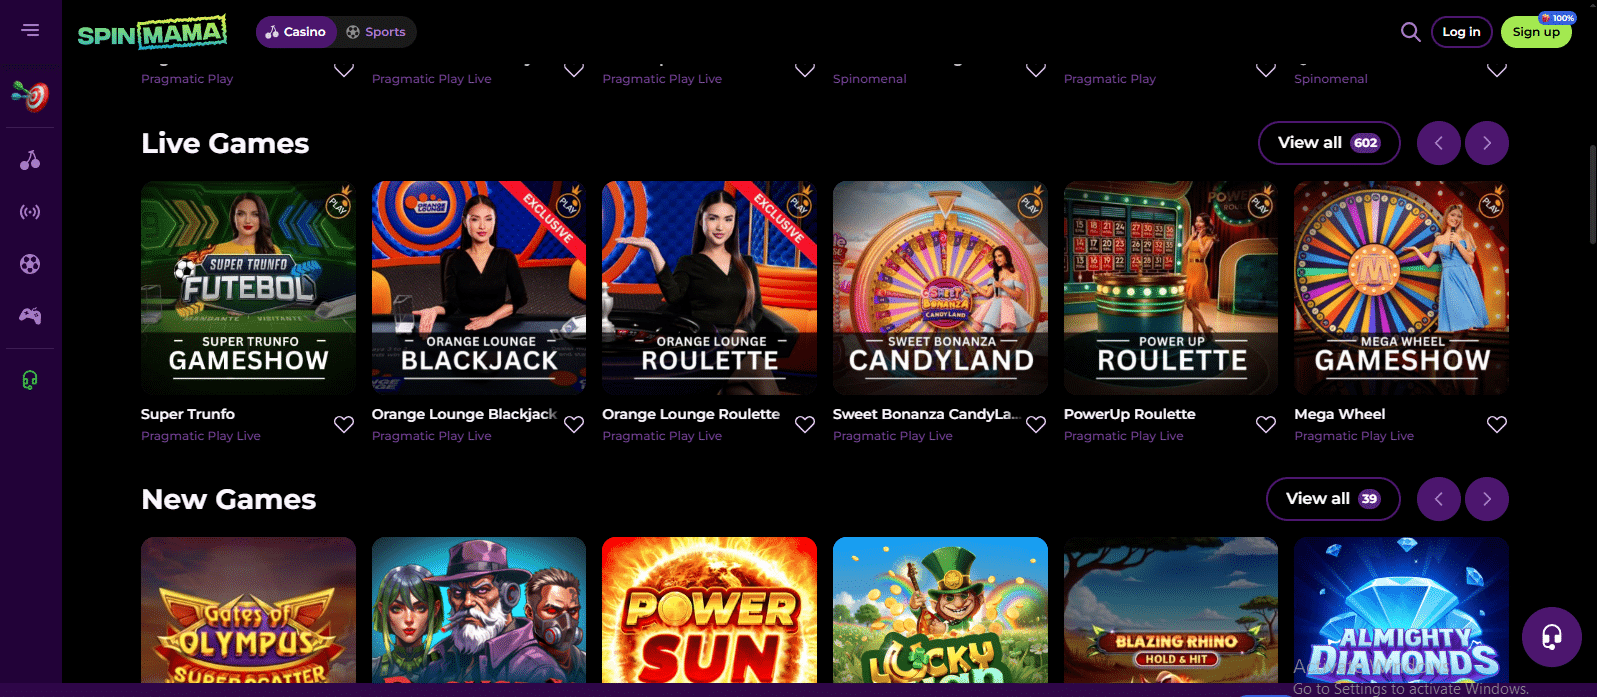This screenshot has height=697, width=1597.
Task: Open the live broadcast sidebar icon
Action: coord(30,212)
